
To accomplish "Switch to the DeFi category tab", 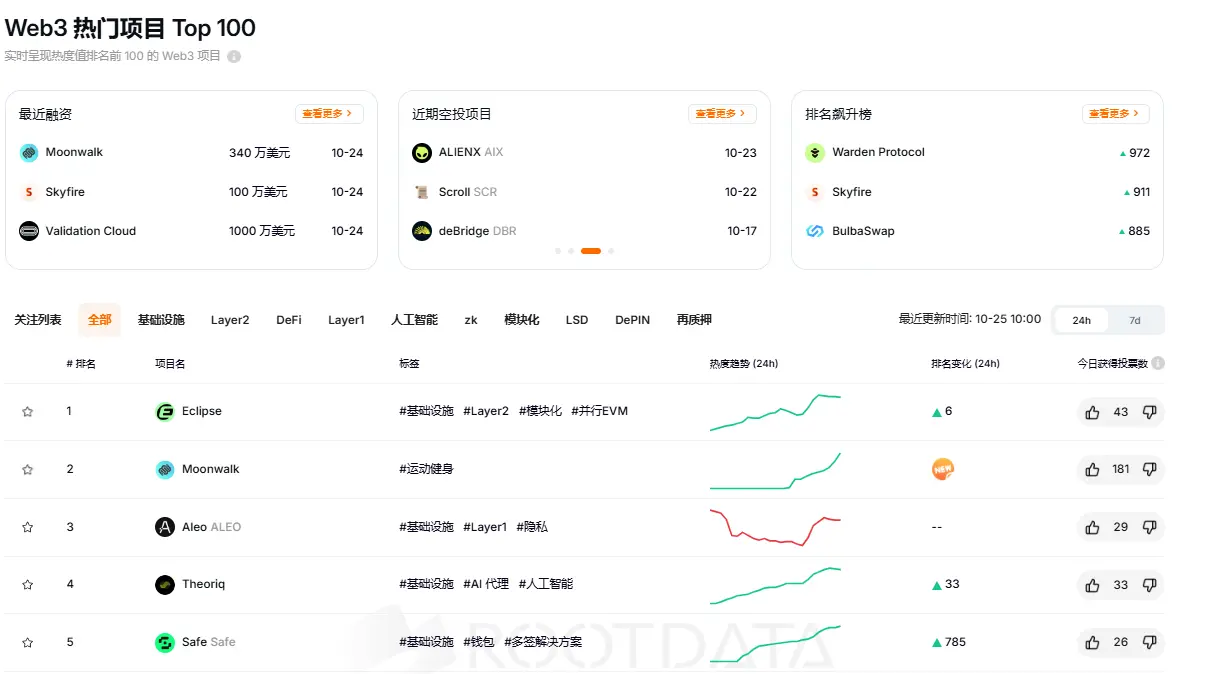I will [288, 319].
